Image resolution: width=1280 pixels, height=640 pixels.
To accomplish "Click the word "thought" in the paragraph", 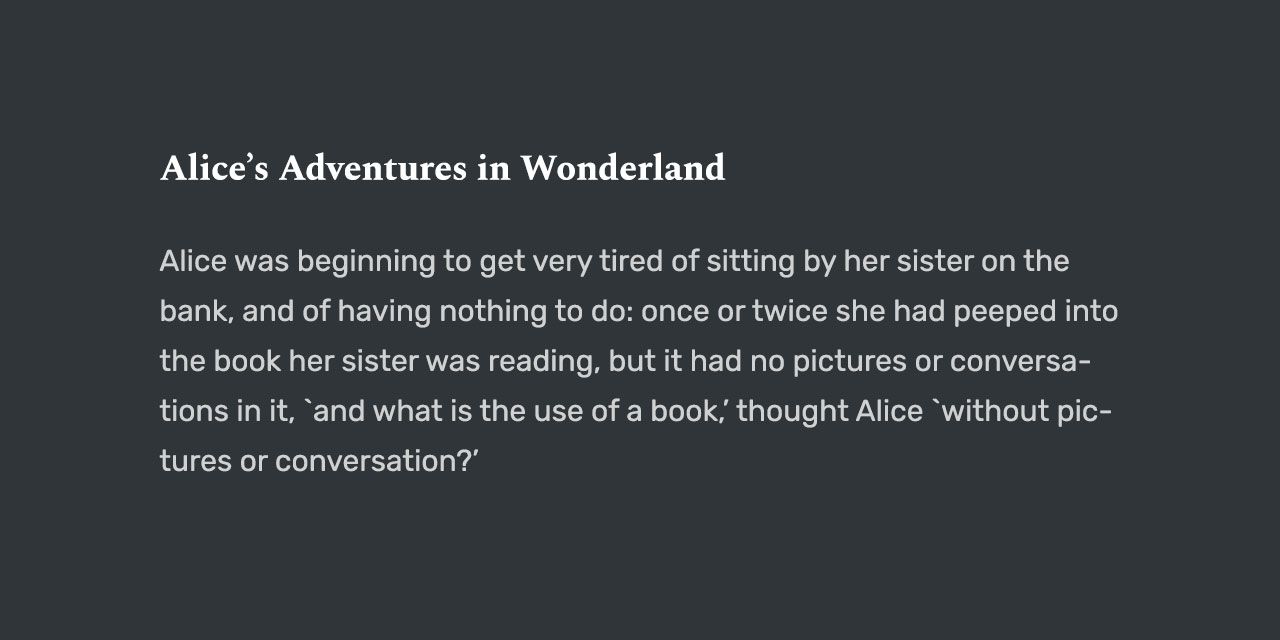I will click(791, 413).
